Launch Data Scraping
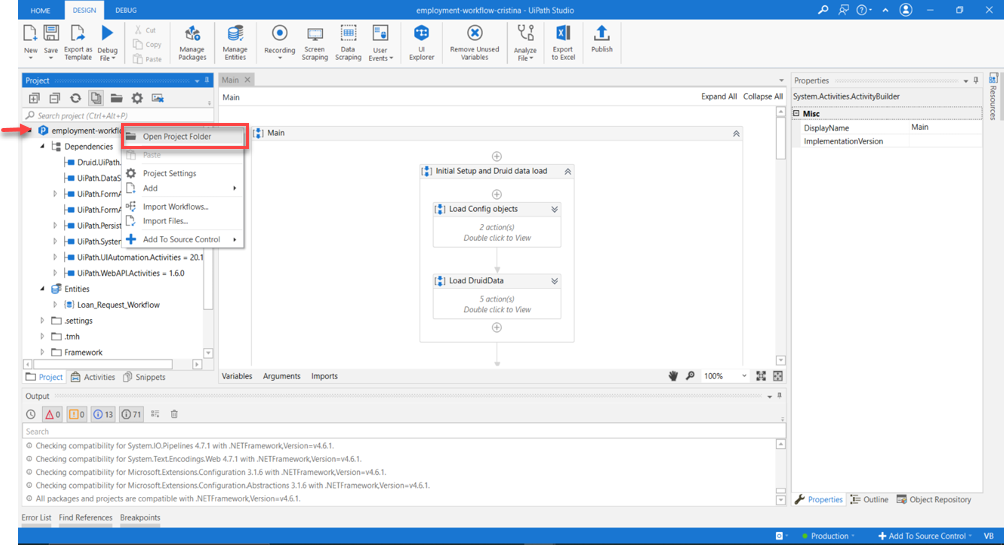The height and width of the screenshot is (545, 1005). [348, 43]
